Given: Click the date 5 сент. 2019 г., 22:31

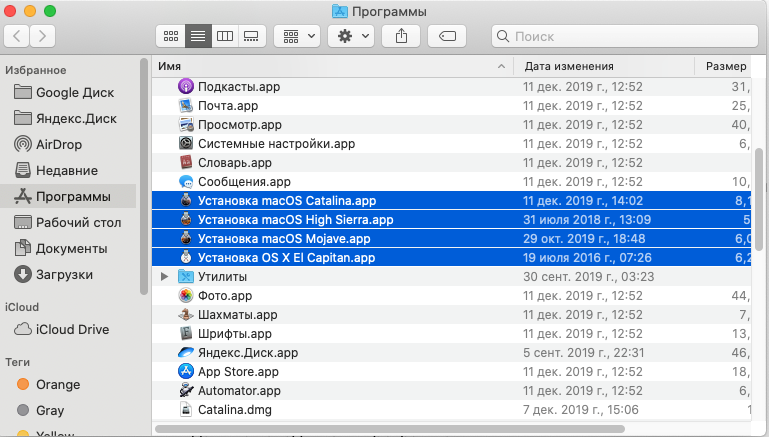Looking at the screenshot, I should 584,353.
